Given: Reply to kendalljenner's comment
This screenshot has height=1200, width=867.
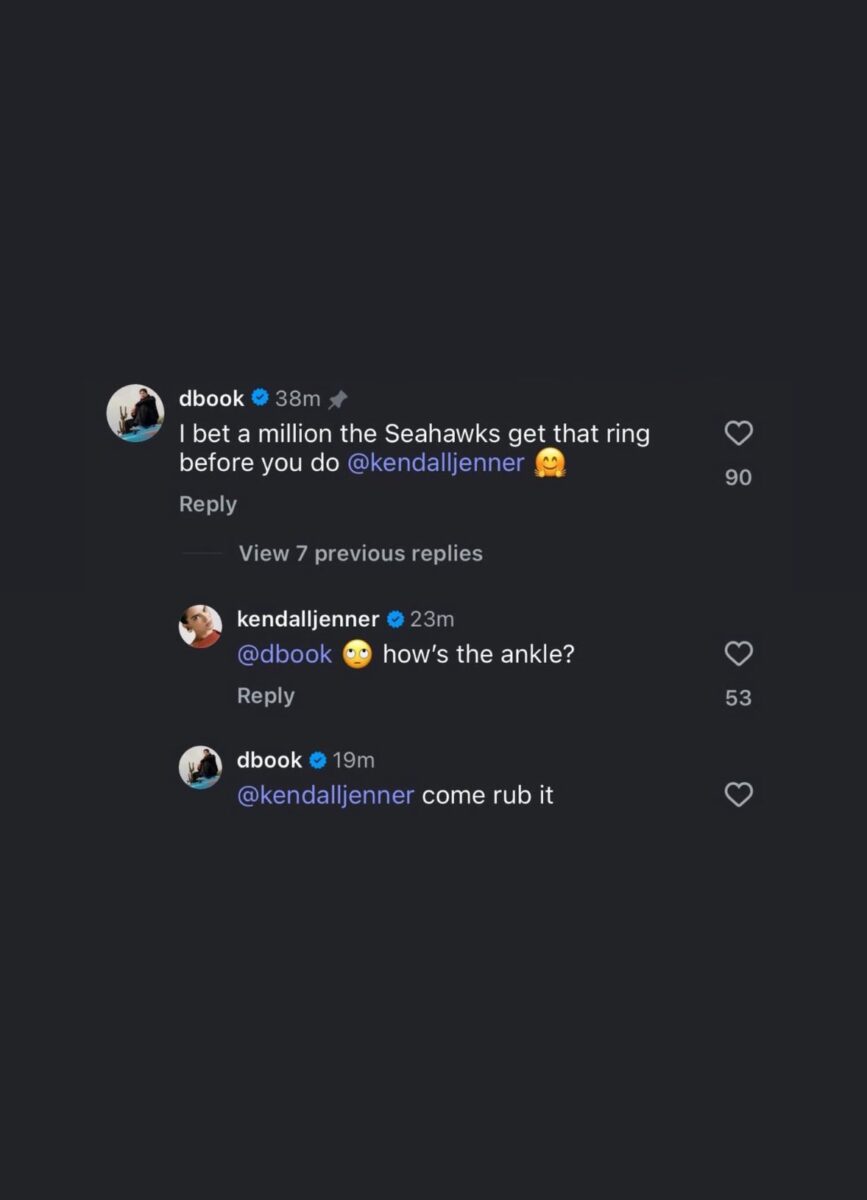Looking at the screenshot, I should pos(265,695).
